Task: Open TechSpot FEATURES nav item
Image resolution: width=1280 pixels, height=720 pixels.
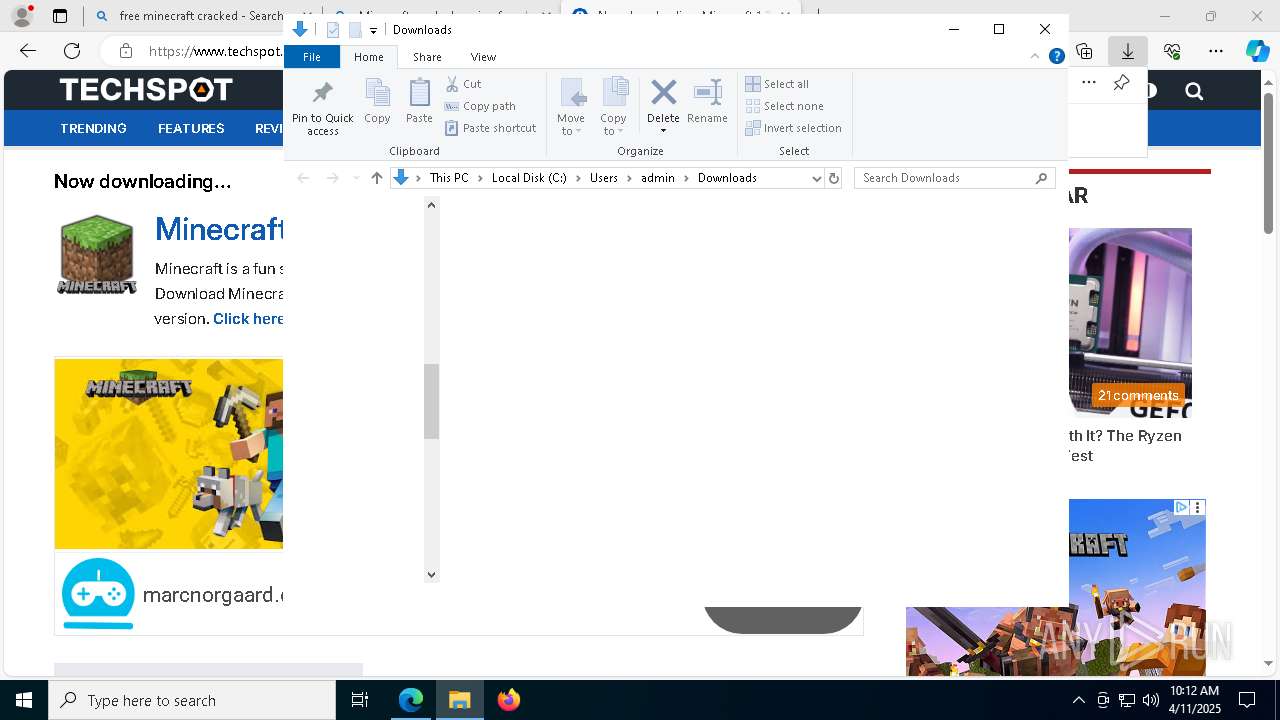Action: [191, 128]
